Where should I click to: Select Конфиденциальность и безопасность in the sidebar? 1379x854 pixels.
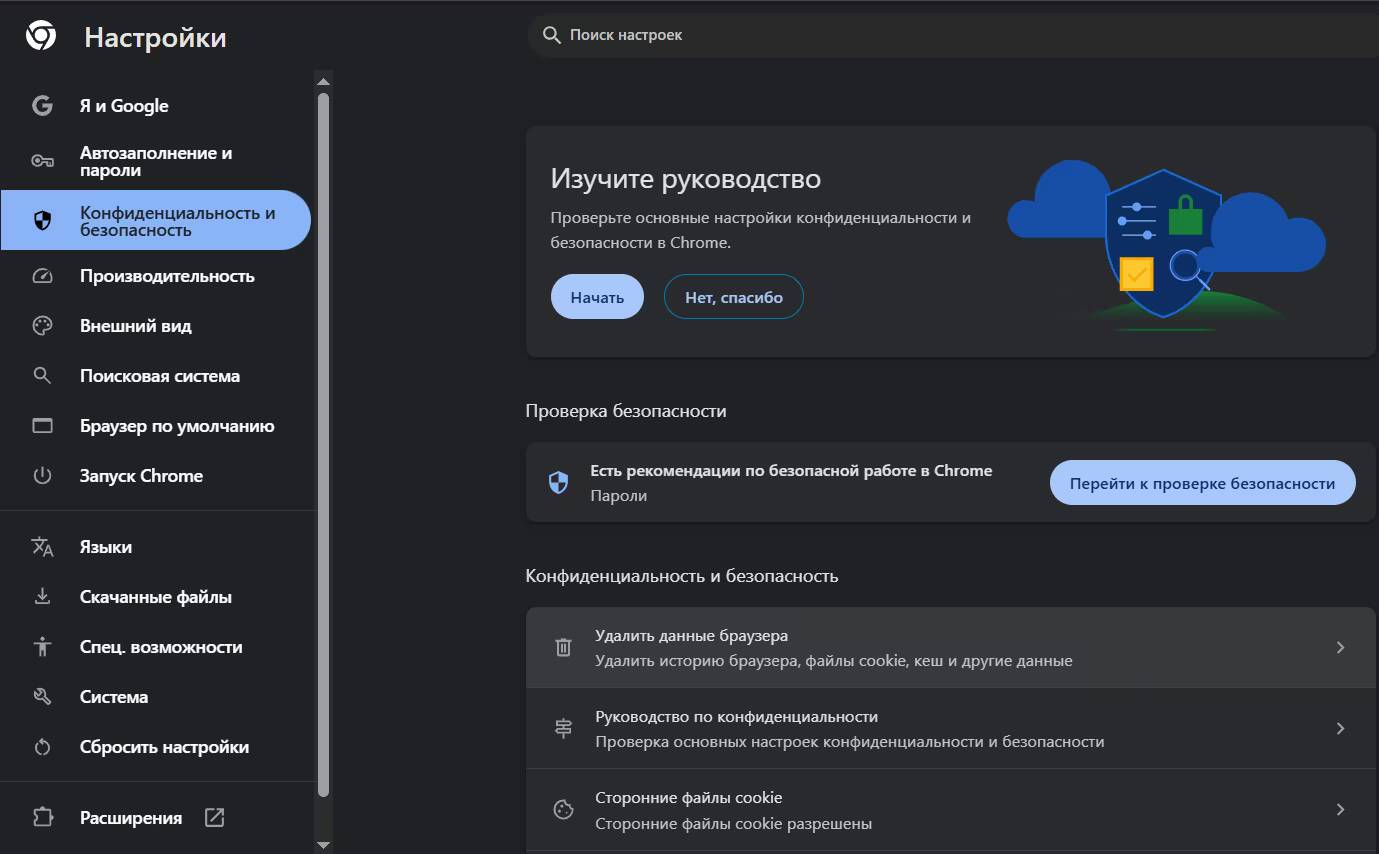(156, 220)
